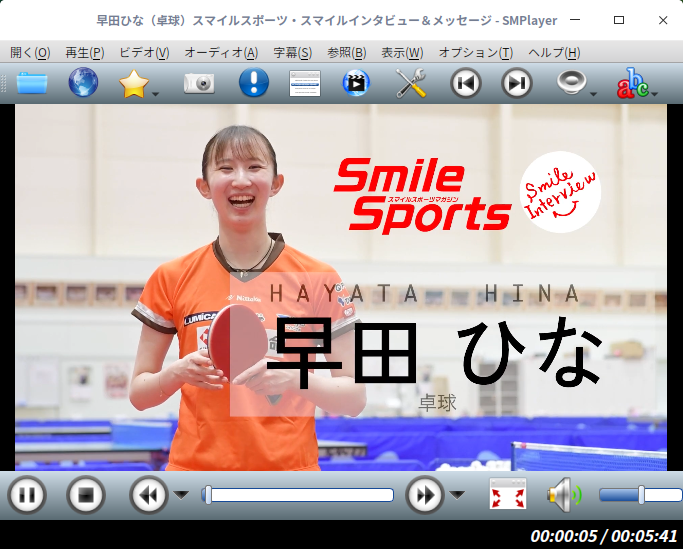Image resolution: width=683 pixels, height=549 pixels.
Task: Rewind with the backward button
Action: click(x=149, y=495)
